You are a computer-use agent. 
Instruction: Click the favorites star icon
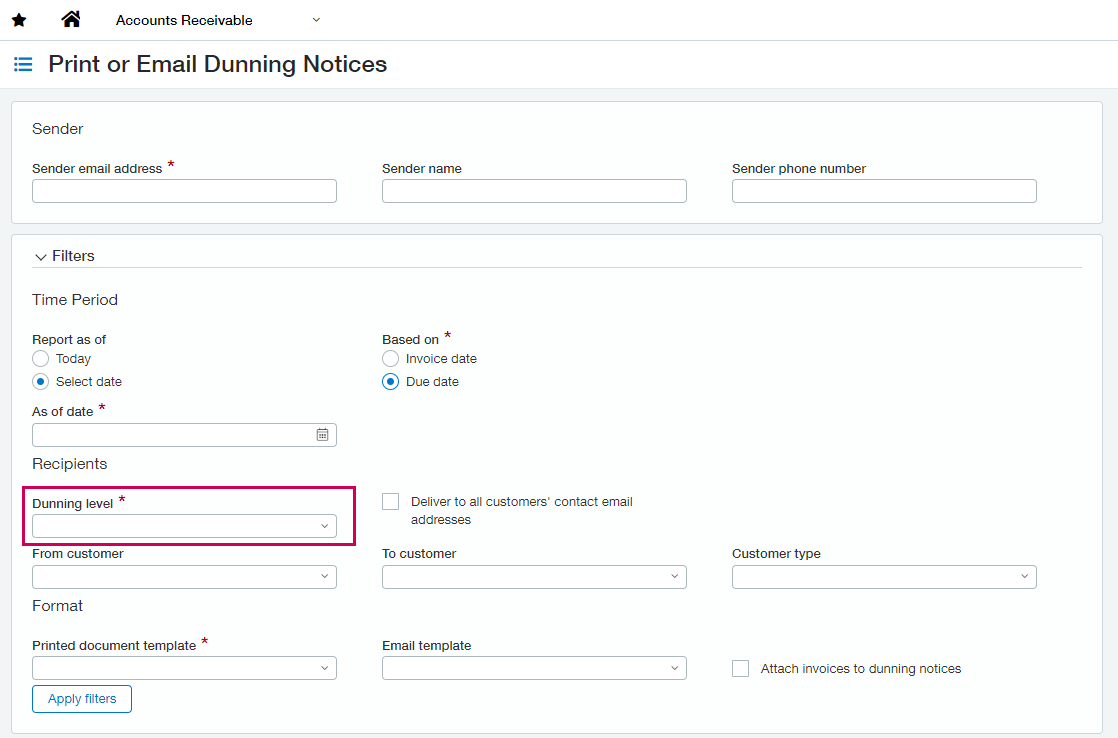point(19,20)
